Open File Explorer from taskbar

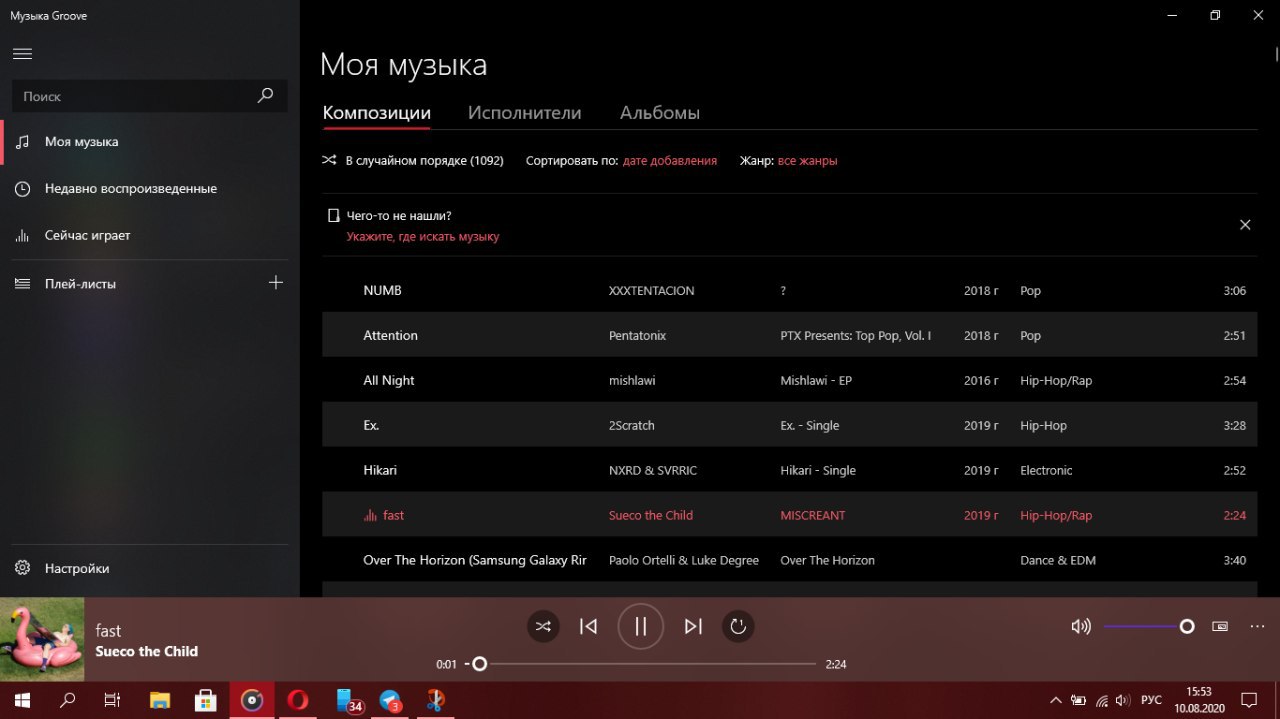coord(160,700)
